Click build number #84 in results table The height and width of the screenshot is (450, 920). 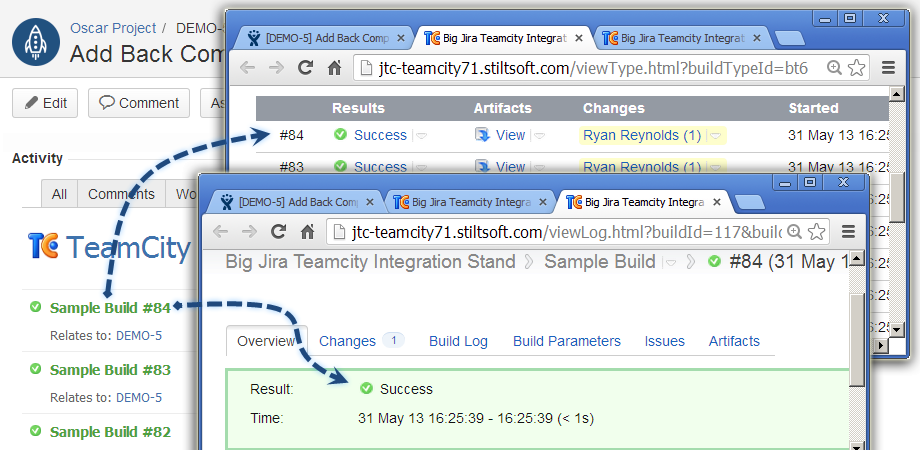pyautogui.click(x=292, y=136)
